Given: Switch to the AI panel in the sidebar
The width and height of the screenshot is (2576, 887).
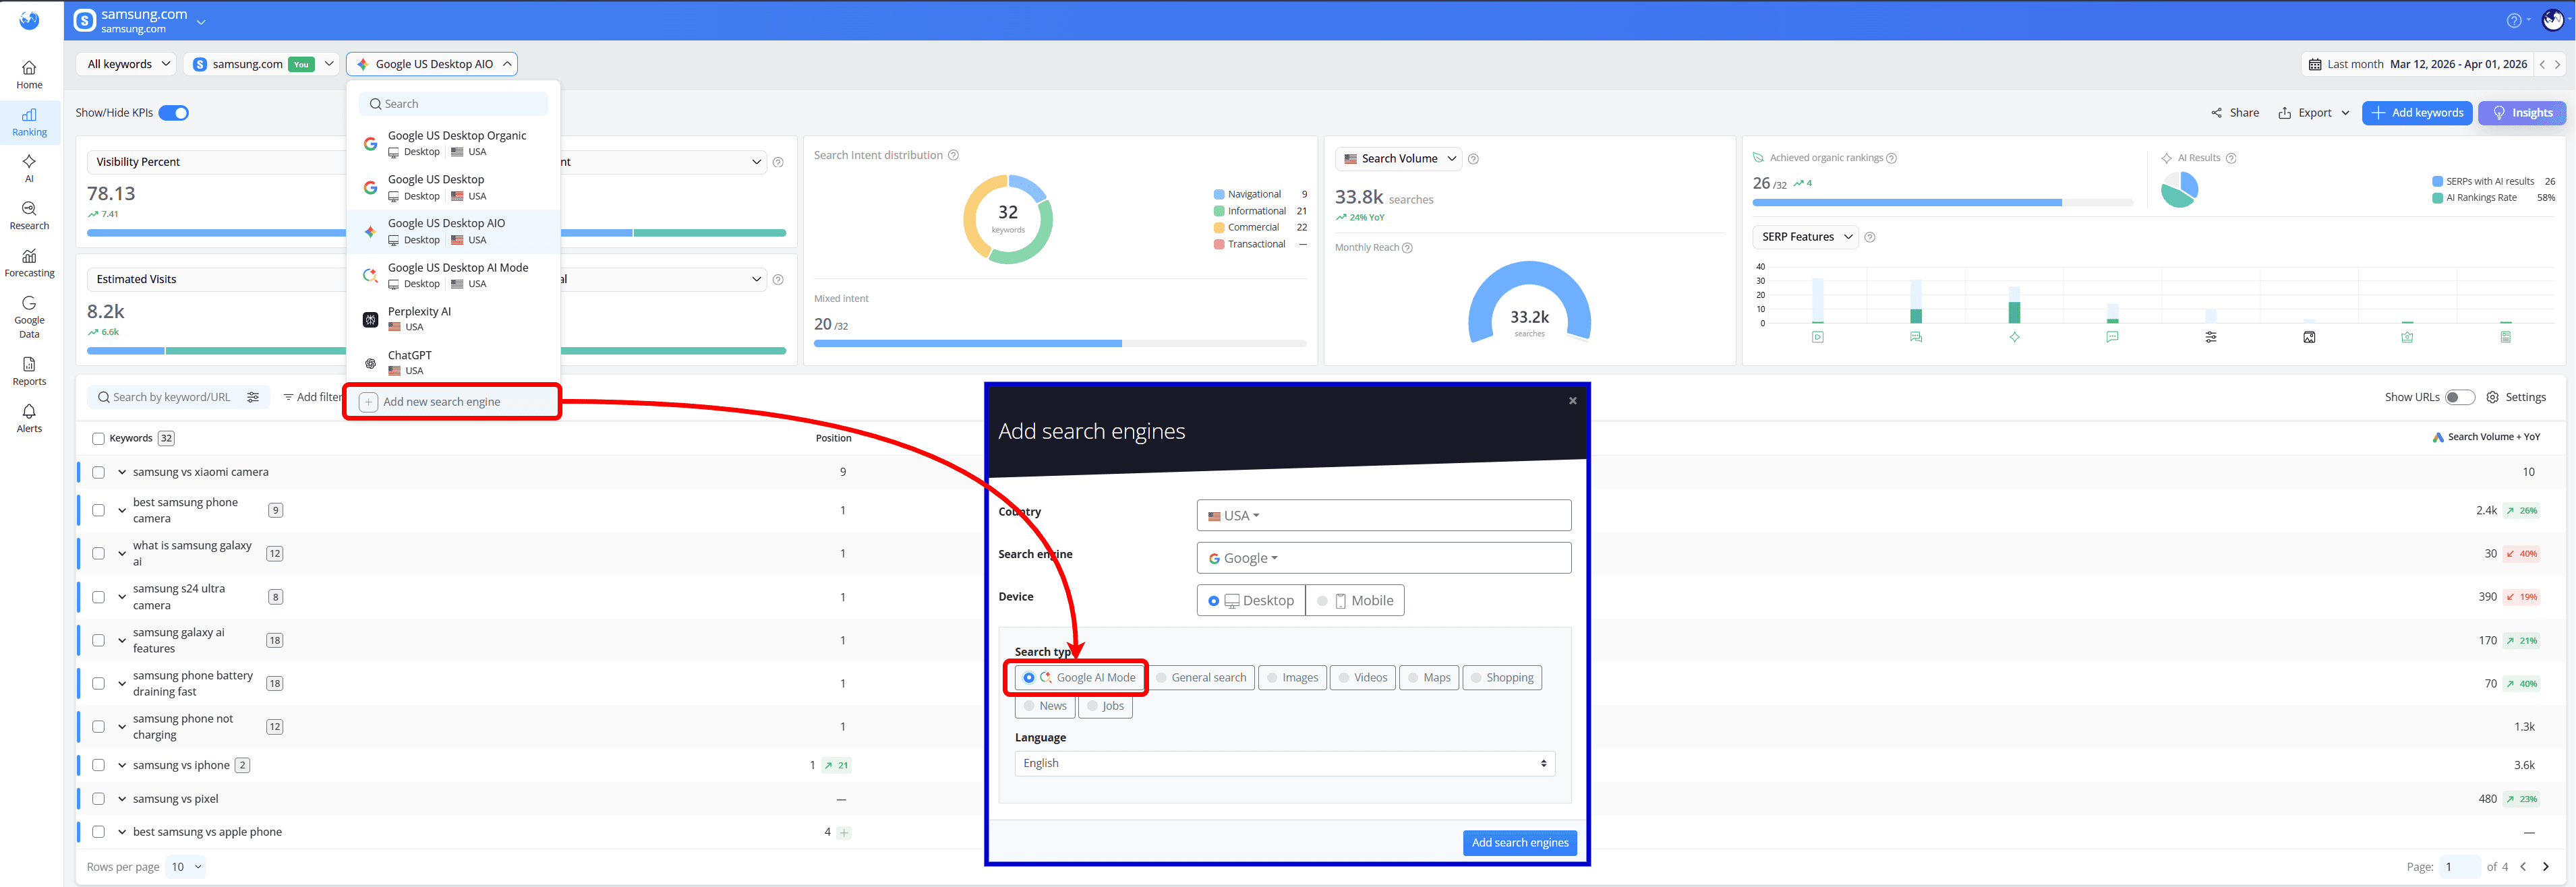Looking at the screenshot, I should (29, 168).
